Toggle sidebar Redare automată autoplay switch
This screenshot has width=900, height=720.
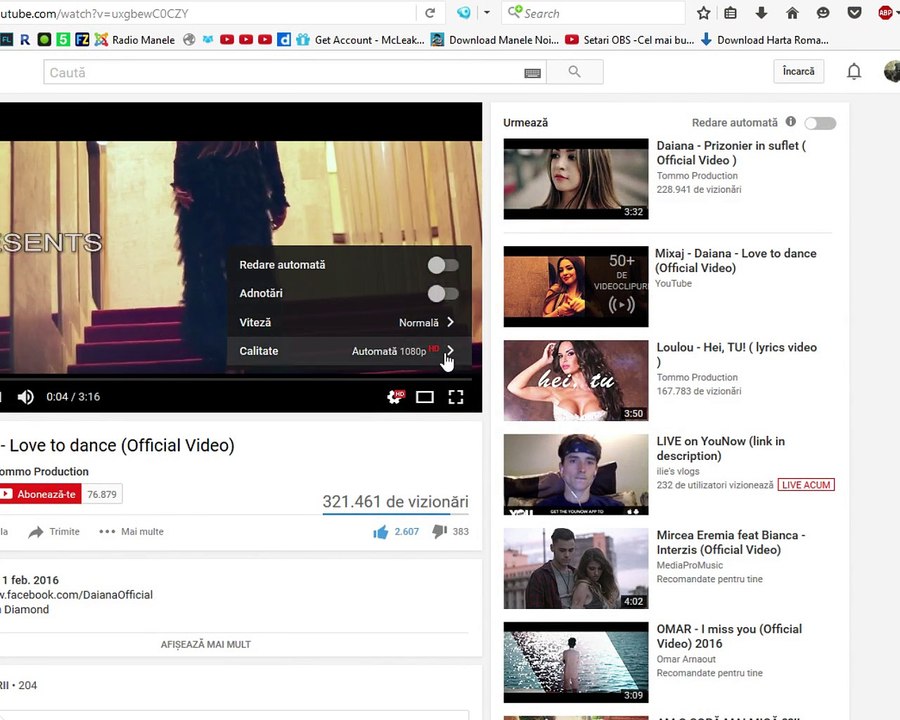[x=820, y=123]
